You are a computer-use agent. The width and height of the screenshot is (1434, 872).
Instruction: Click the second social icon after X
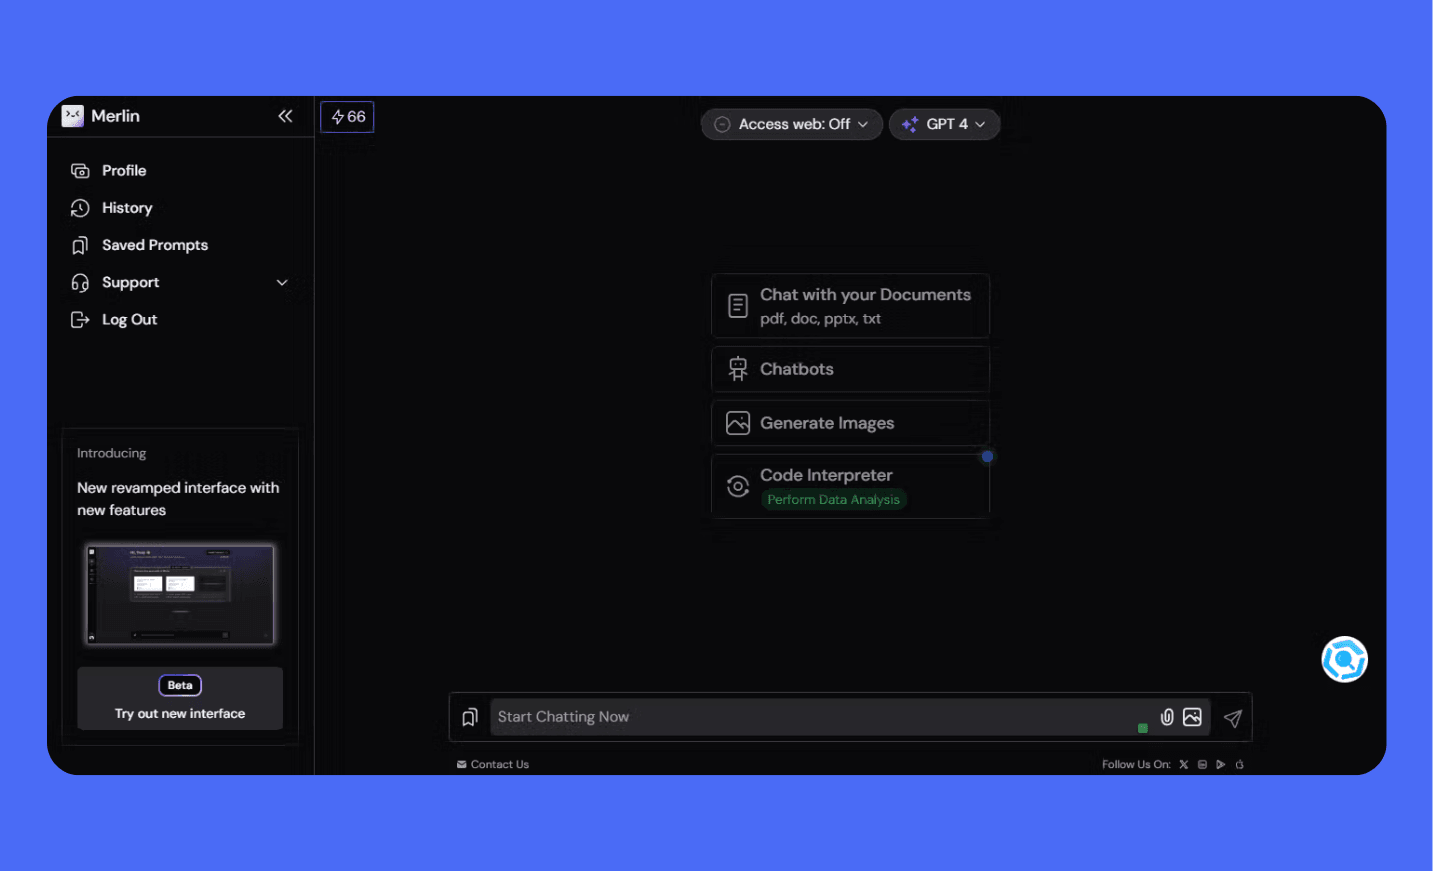coord(1202,765)
